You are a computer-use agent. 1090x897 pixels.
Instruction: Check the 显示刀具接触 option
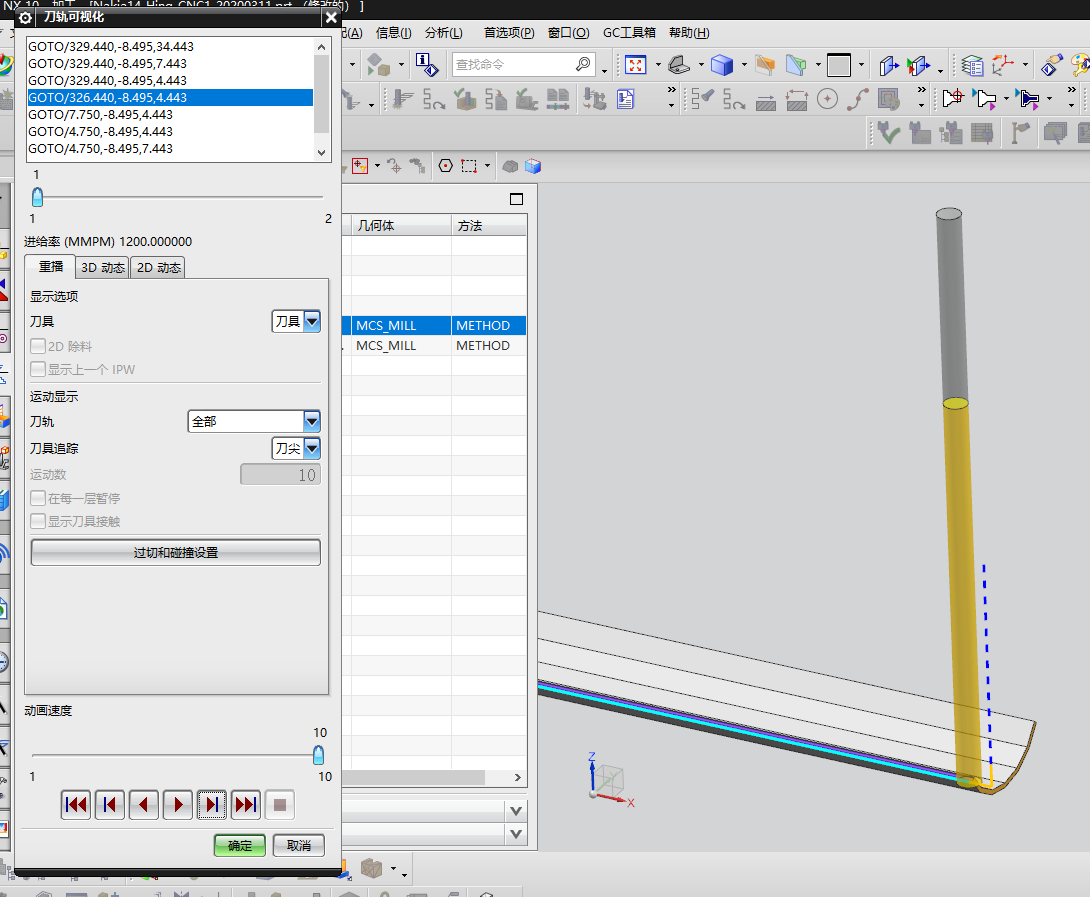click(38, 521)
